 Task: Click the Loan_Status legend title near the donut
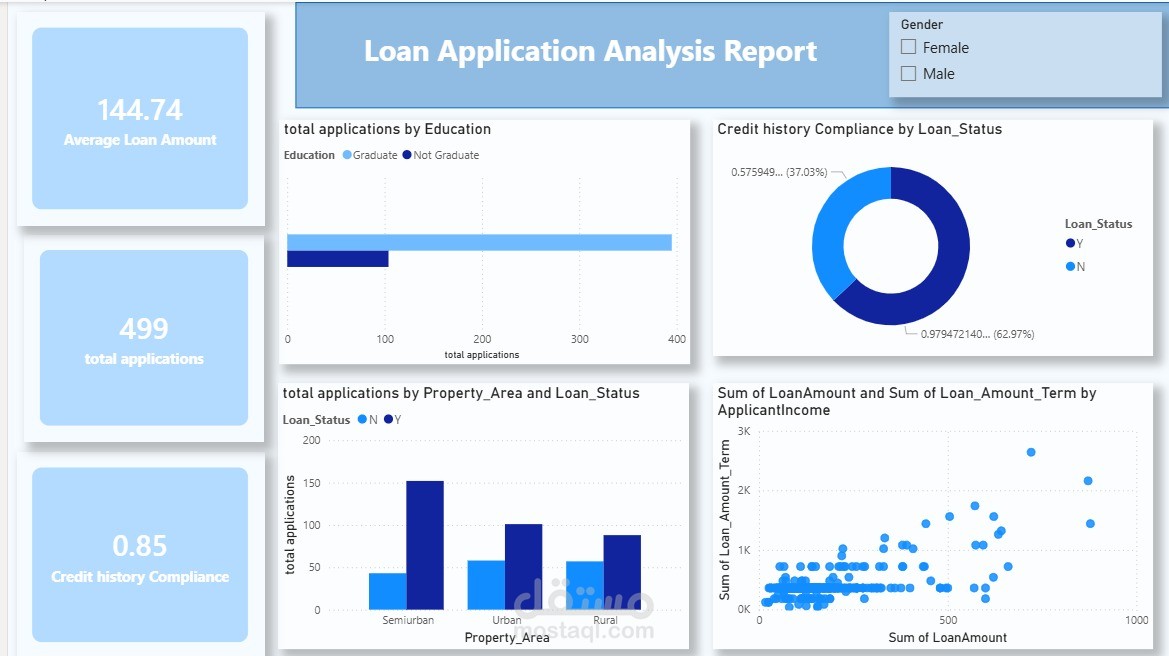click(x=1099, y=223)
